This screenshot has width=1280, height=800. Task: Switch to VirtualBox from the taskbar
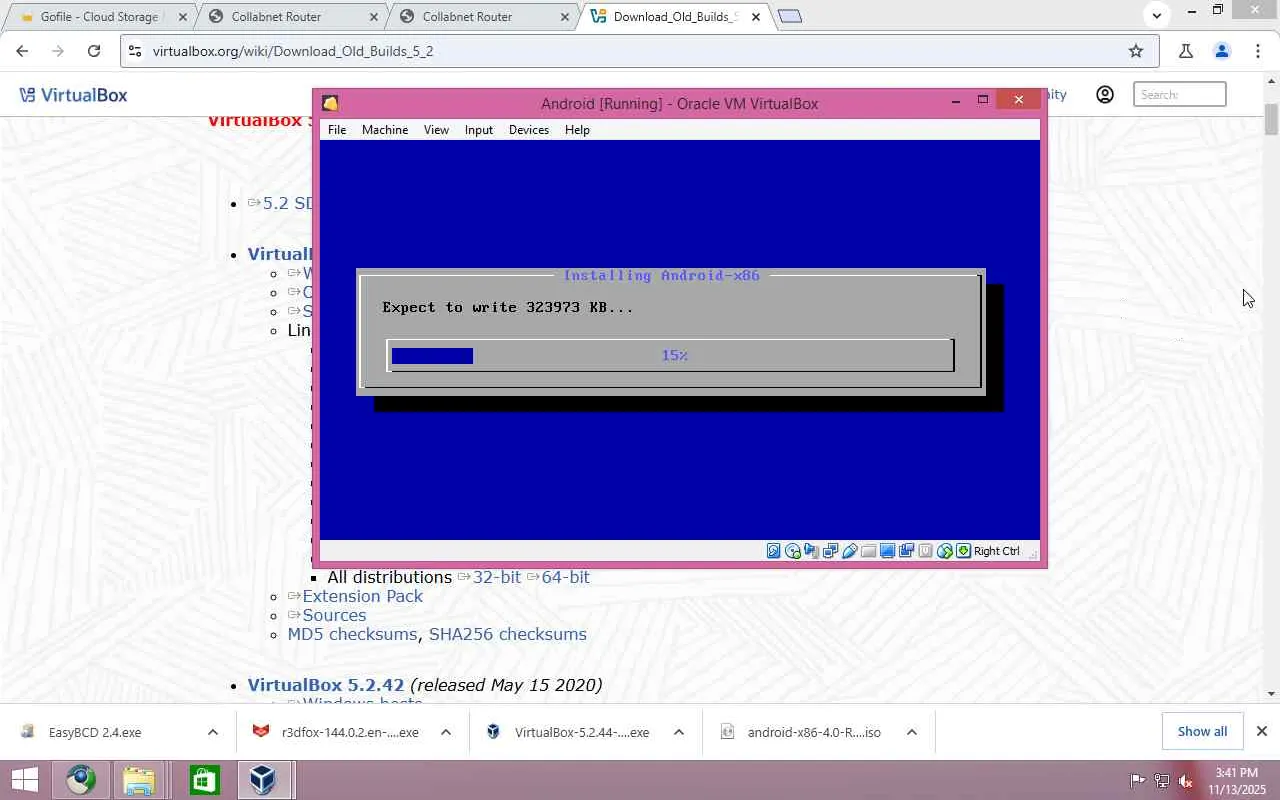263,780
